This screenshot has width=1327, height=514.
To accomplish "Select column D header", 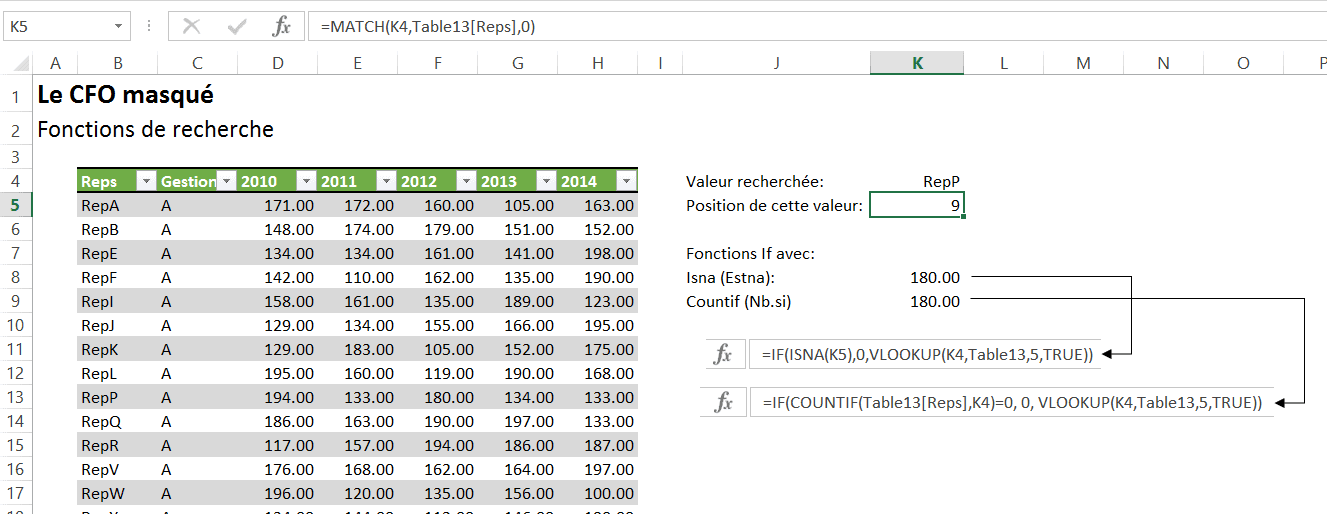I will [277, 63].
